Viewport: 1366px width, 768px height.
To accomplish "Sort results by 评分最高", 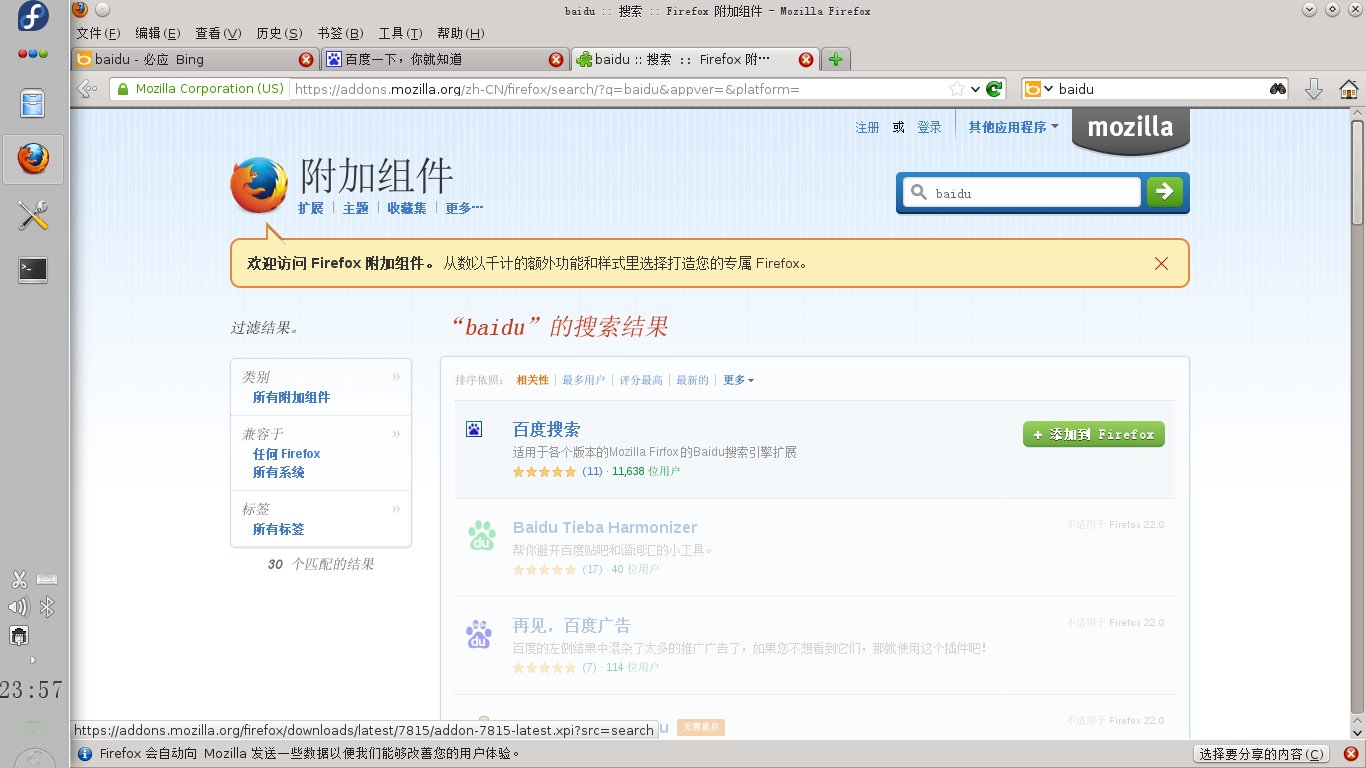I will [641, 380].
